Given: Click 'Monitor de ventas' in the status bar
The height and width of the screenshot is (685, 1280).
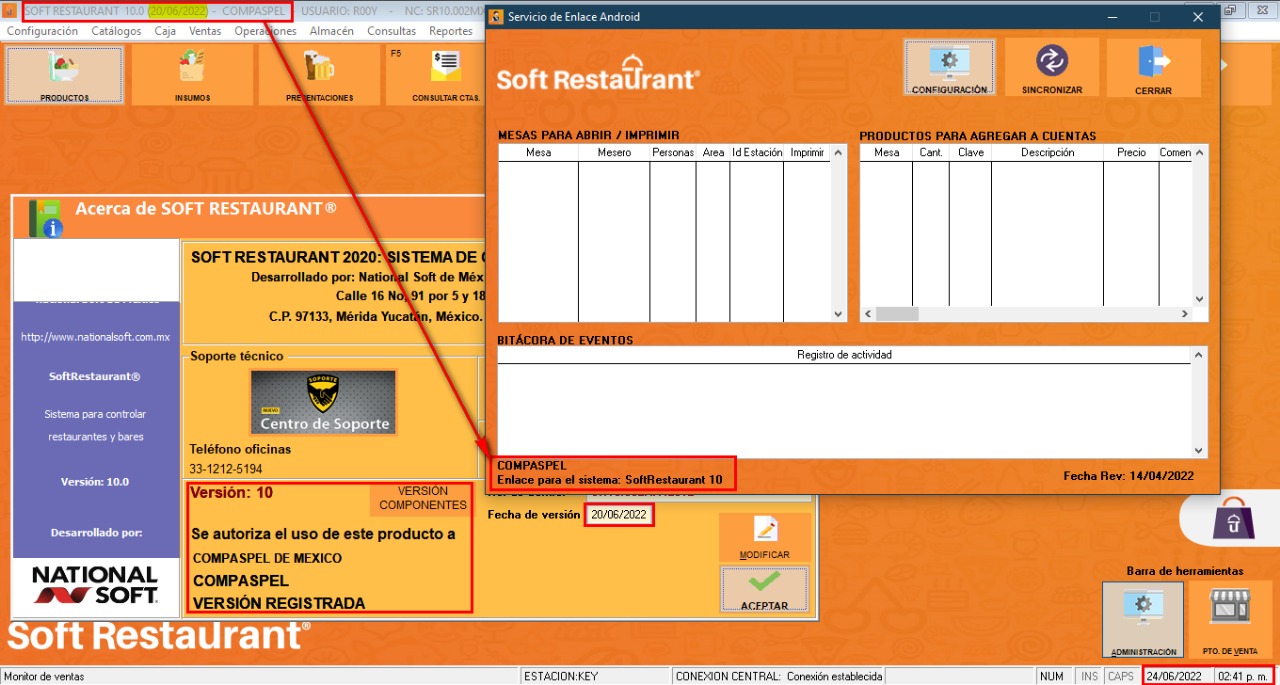Looking at the screenshot, I should (44, 676).
